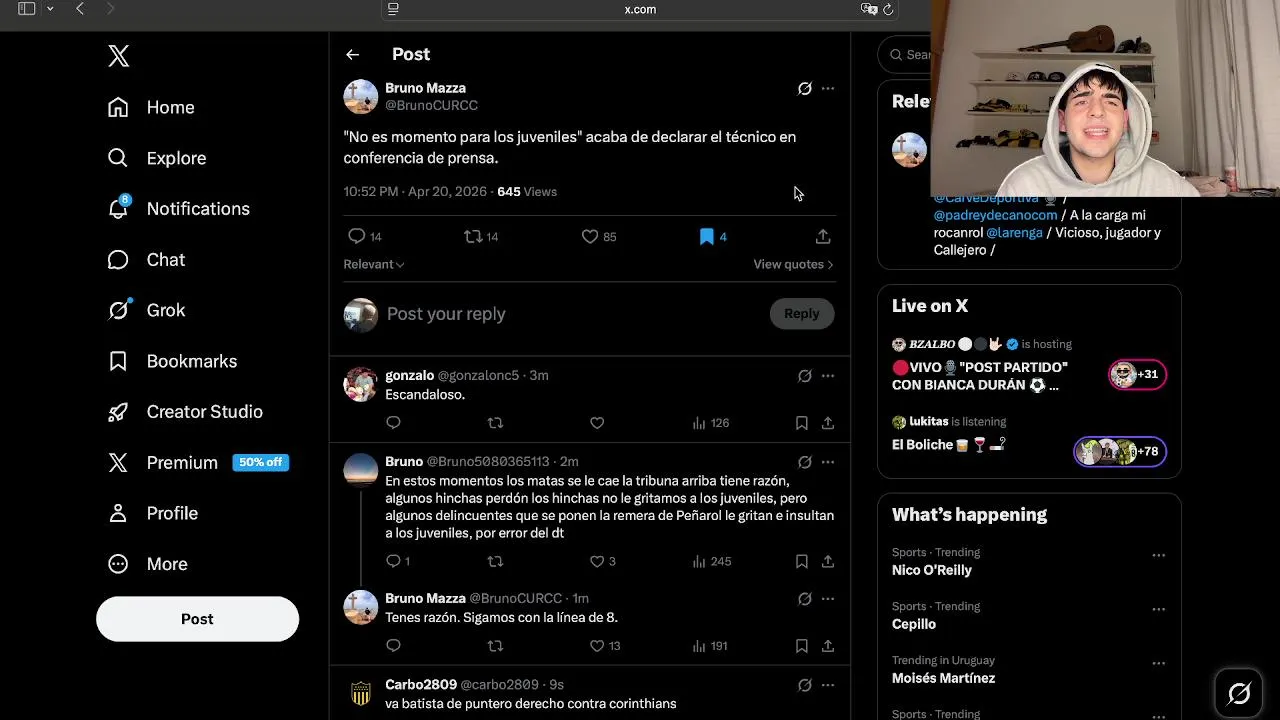Screen dimensions: 1280x720
Task: Open more options on gonzalo's reply
Action: tap(828, 376)
